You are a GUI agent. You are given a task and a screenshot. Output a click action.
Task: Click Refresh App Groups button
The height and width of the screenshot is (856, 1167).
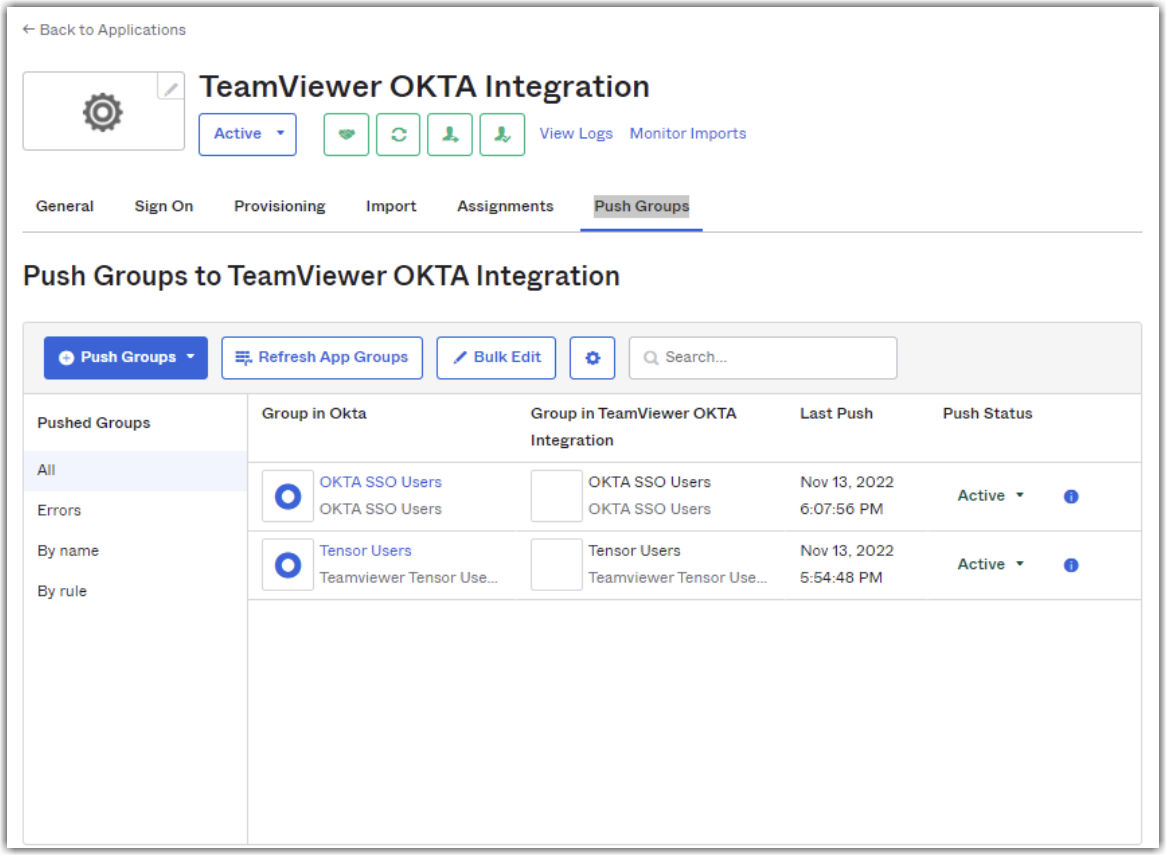click(x=322, y=358)
